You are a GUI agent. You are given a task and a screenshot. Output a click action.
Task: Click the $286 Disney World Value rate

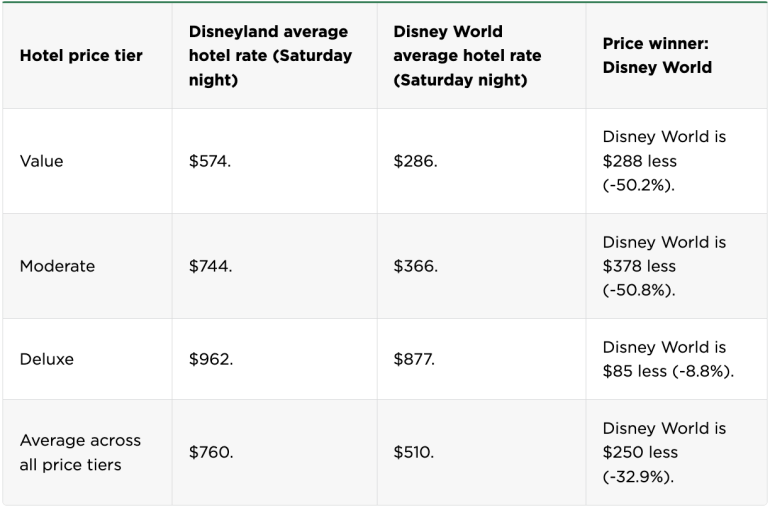pyautogui.click(x=415, y=161)
